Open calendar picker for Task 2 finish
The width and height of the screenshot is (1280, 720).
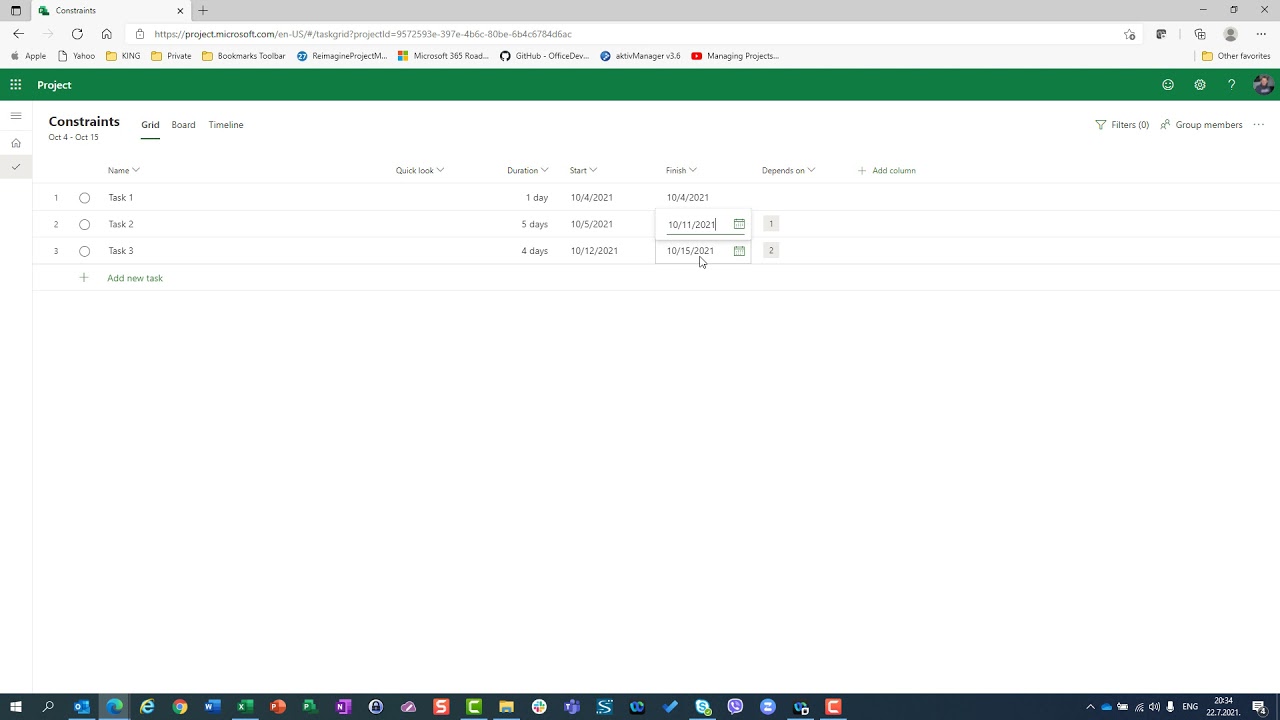pyautogui.click(x=739, y=224)
